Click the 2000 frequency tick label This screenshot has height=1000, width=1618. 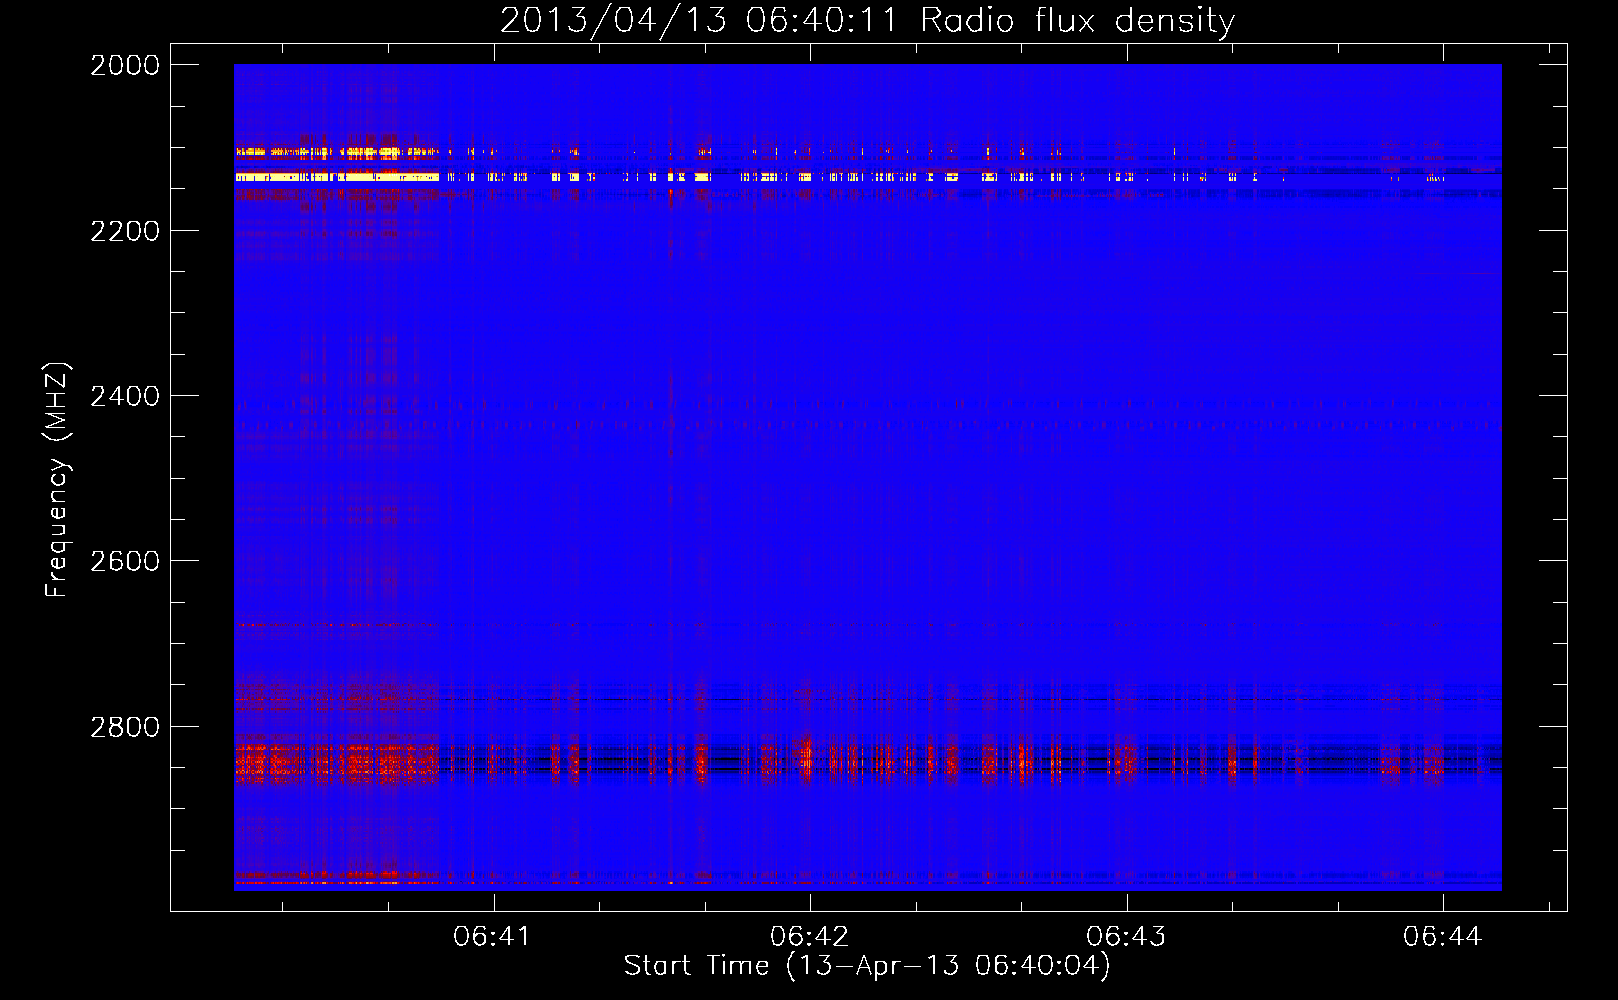click(125, 65)
